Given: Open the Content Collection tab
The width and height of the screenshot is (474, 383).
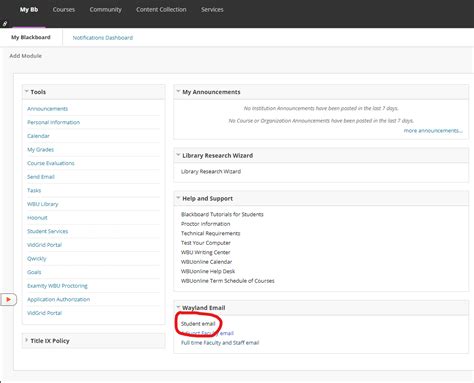Looking at the screenshot, I should coord(161,10).
